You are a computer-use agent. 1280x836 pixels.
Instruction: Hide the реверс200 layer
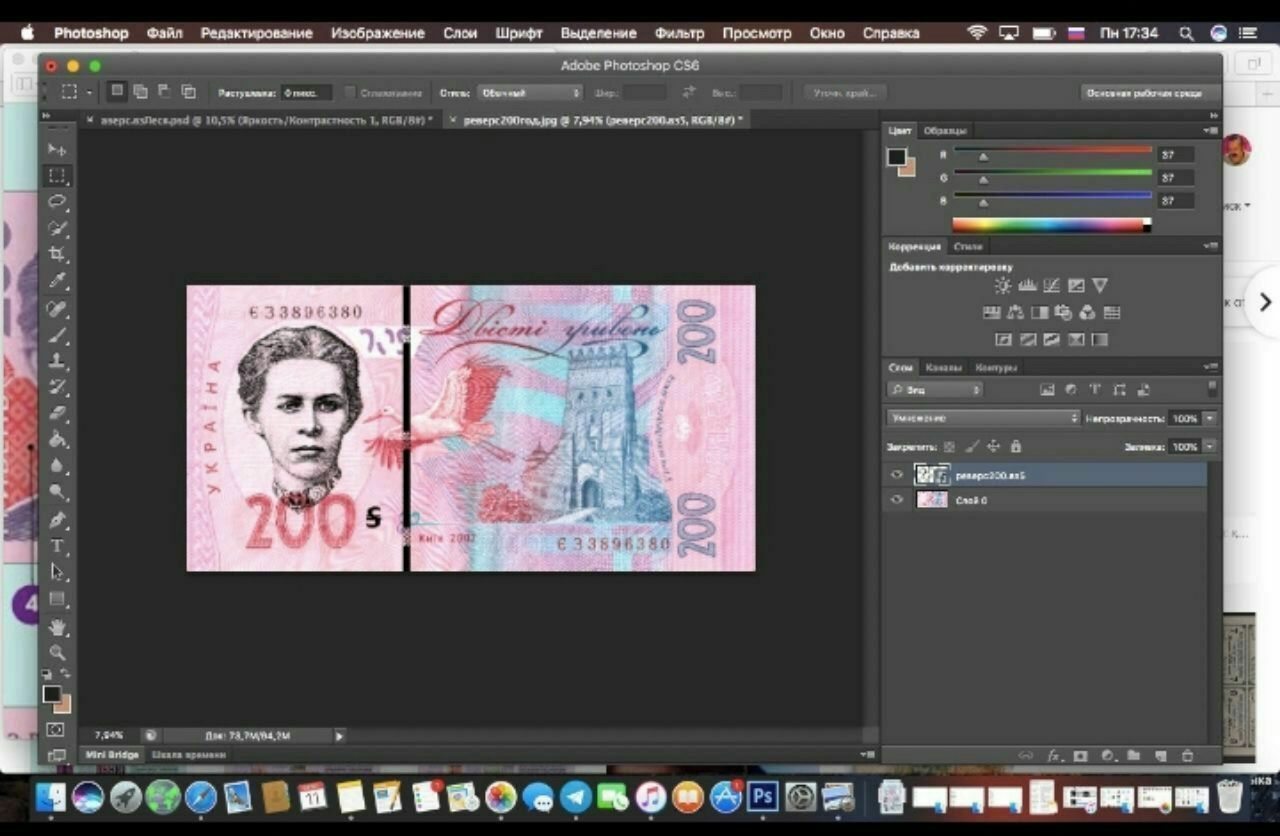[x=897, y=475]
